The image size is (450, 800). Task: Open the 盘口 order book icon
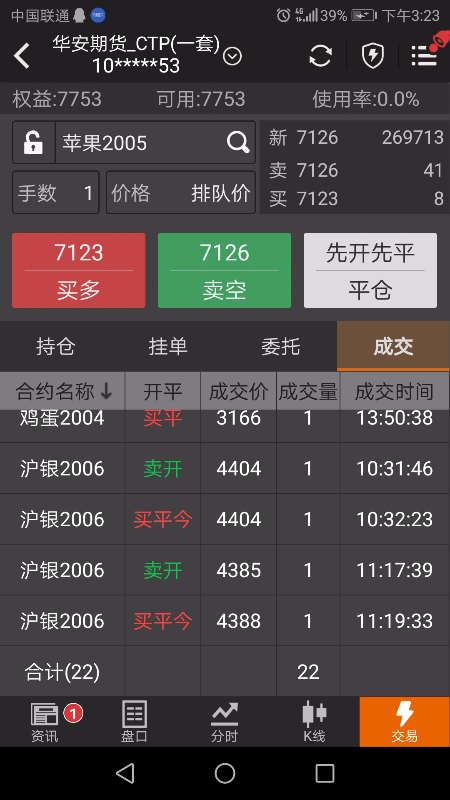tap(135, 721)
